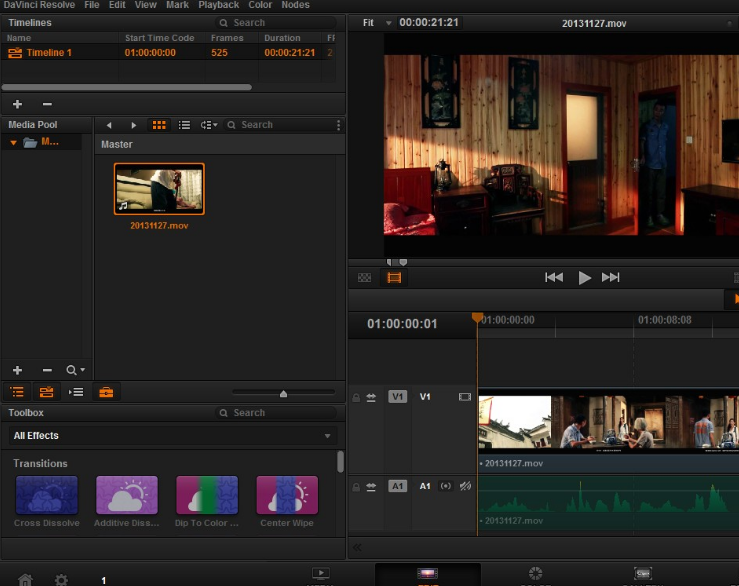739x586 pixels.
Task: Click the timeline timecode 01:00:00:01
Action: pyautogui.click(x=402, y=324)
